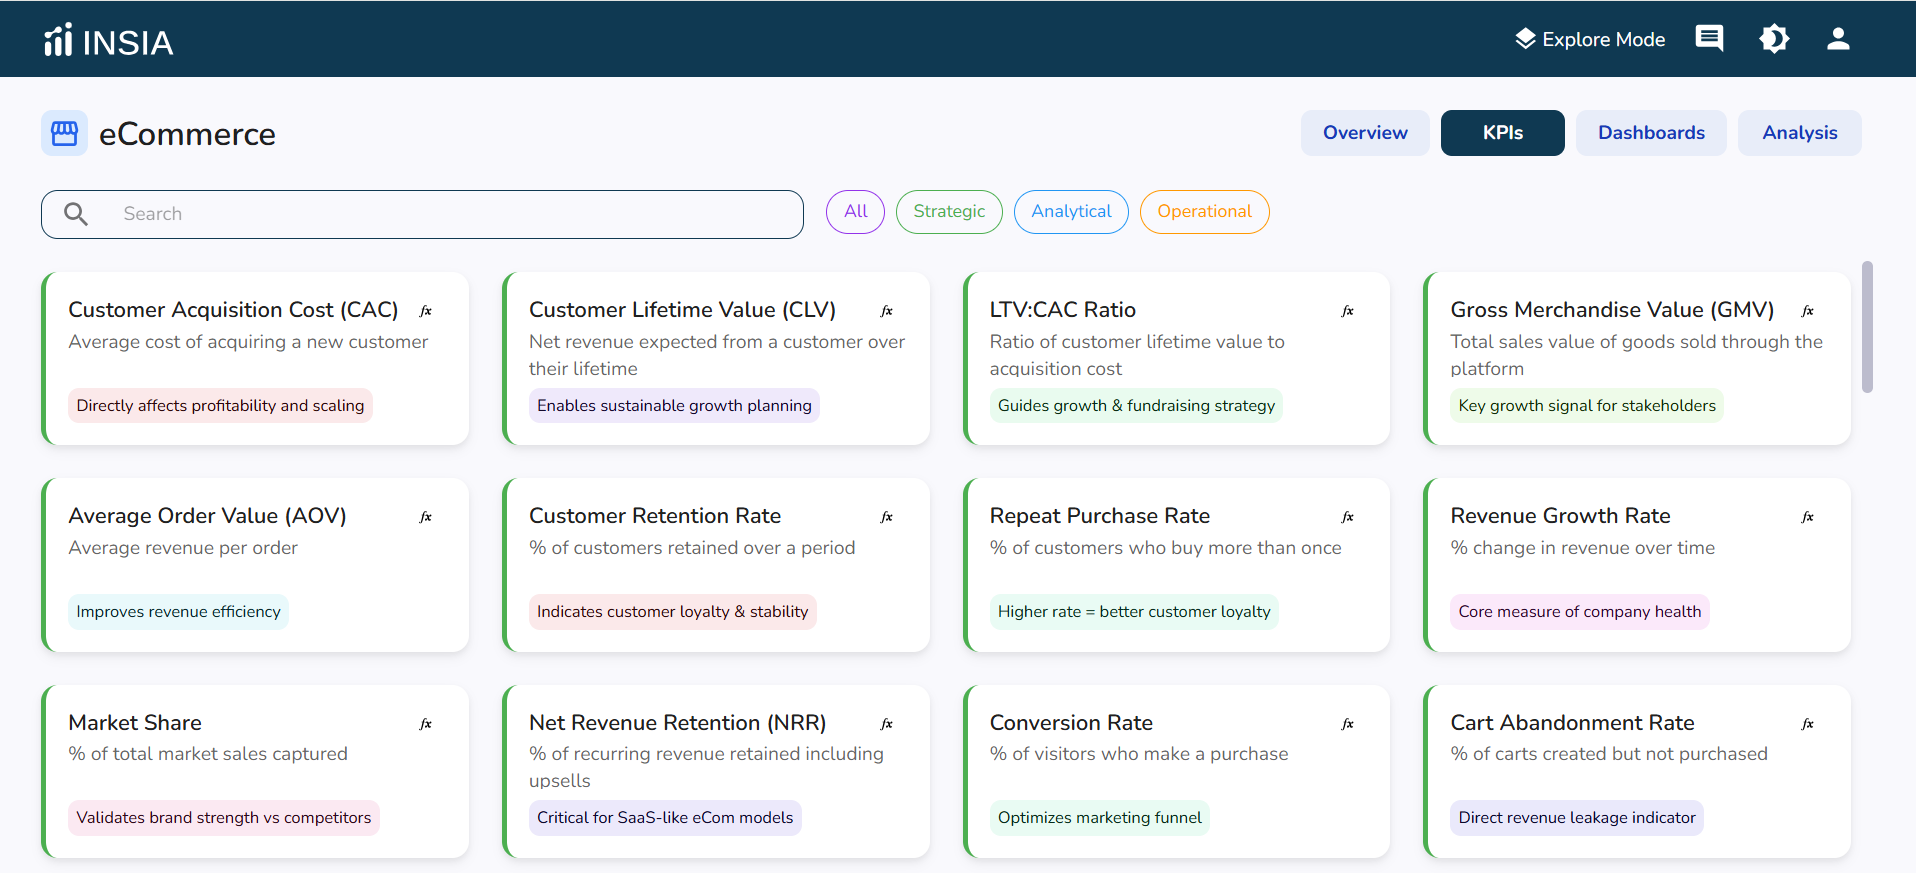Open formula icon on Customer Acquisition Cost card

pos(426,311)
